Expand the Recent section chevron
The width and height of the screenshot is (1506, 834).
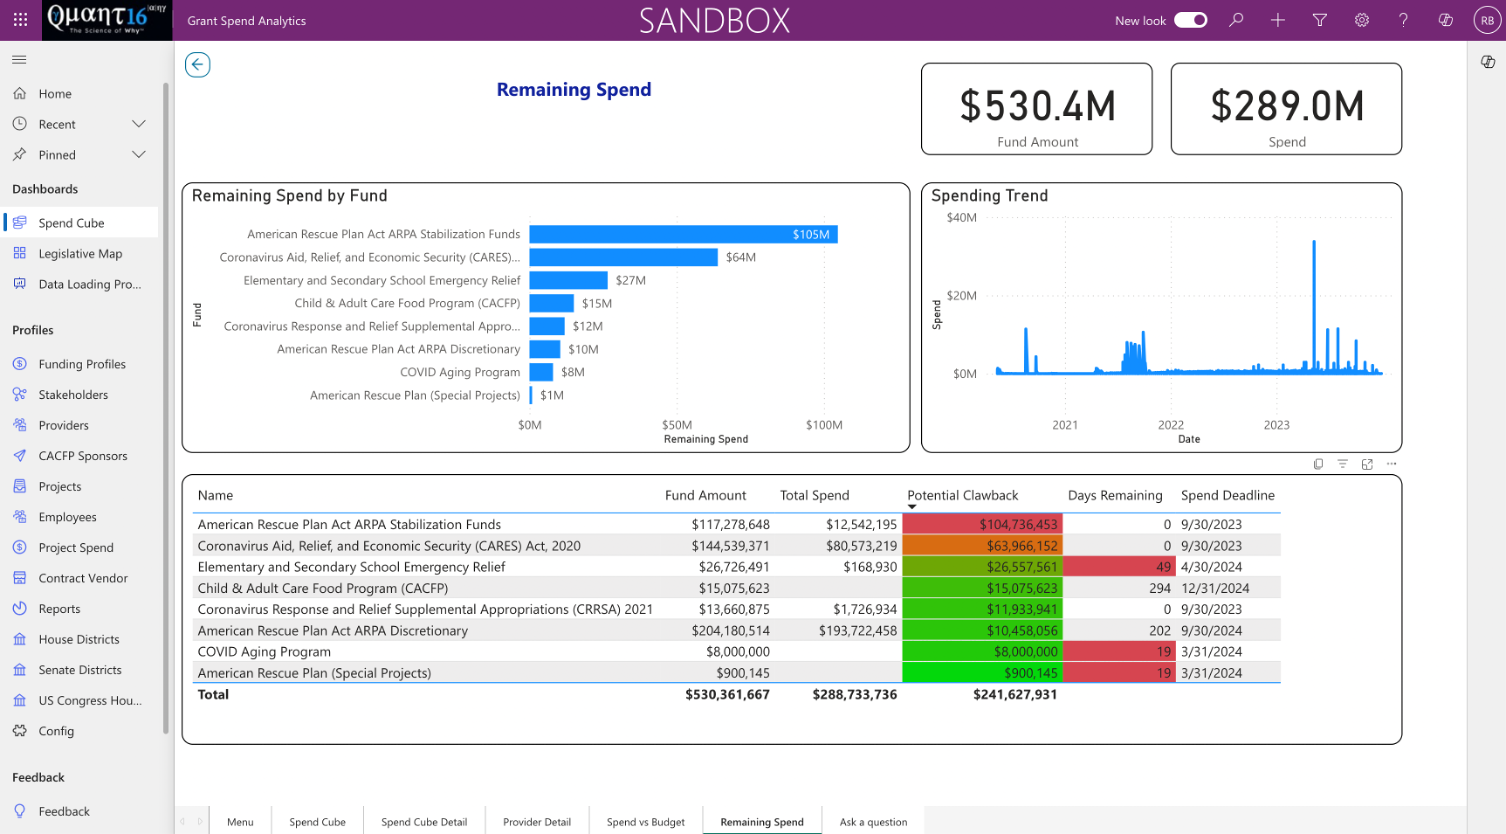[x=139, y=124]
